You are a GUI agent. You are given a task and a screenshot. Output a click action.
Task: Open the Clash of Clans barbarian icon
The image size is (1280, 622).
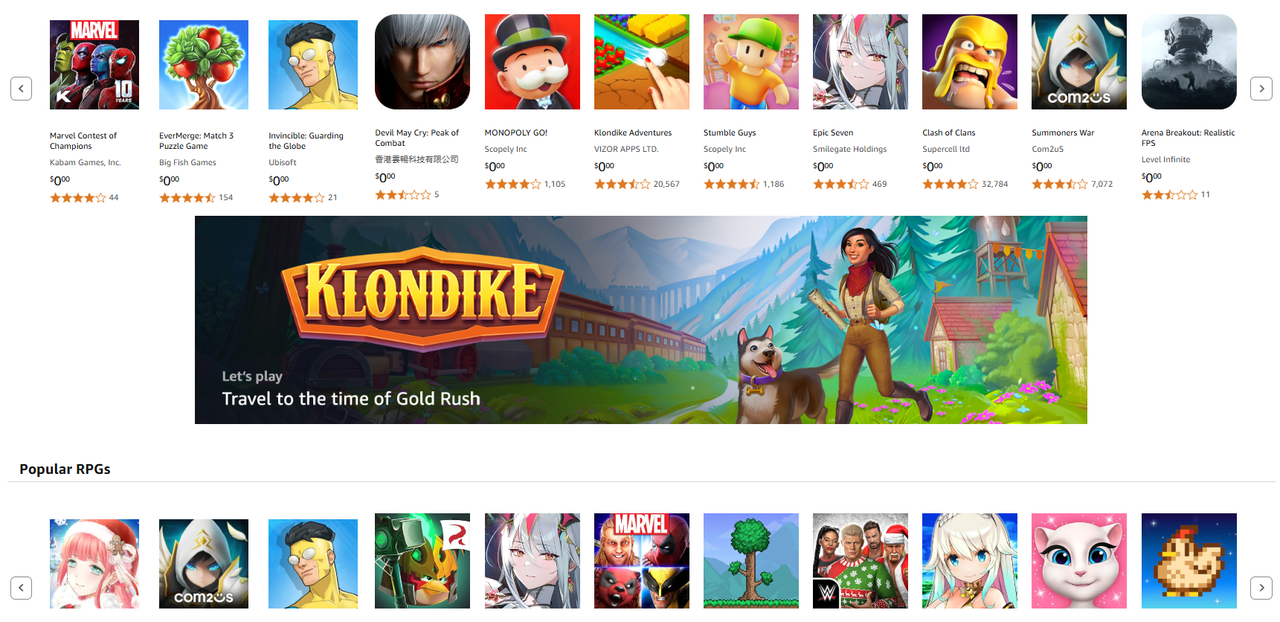point(970,62)
